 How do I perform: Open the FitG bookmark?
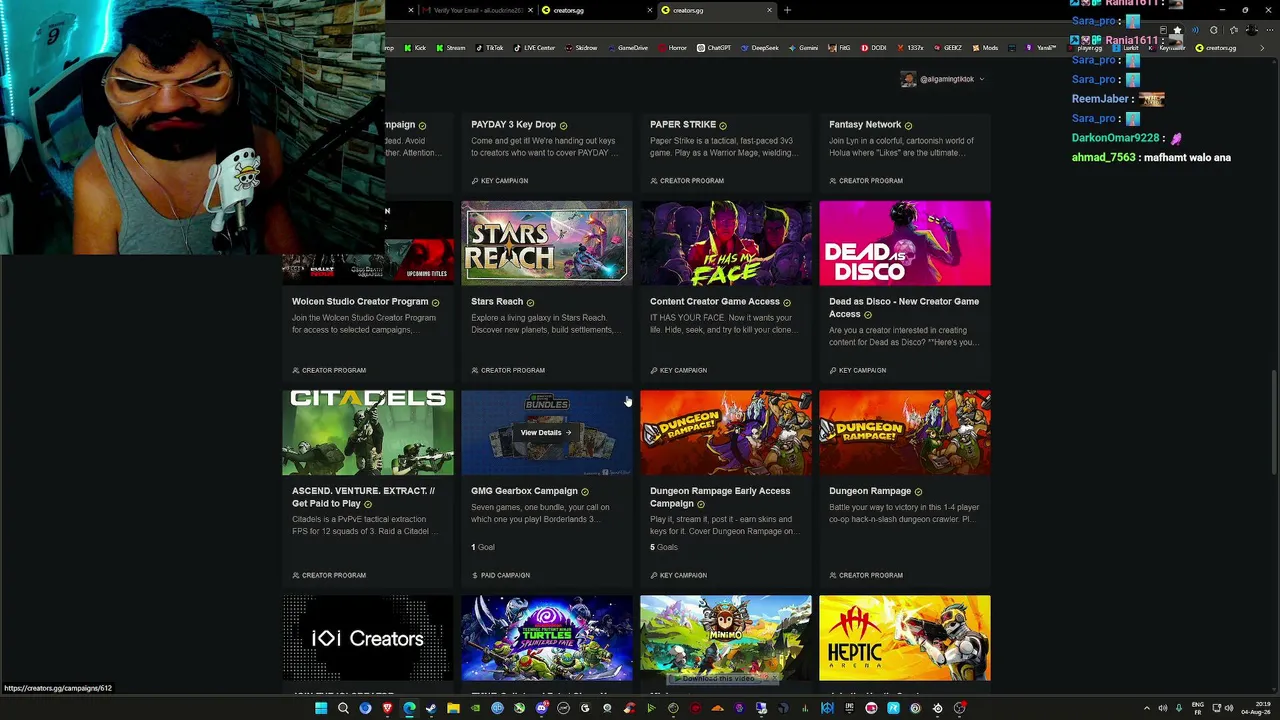(x=840, y=48)
